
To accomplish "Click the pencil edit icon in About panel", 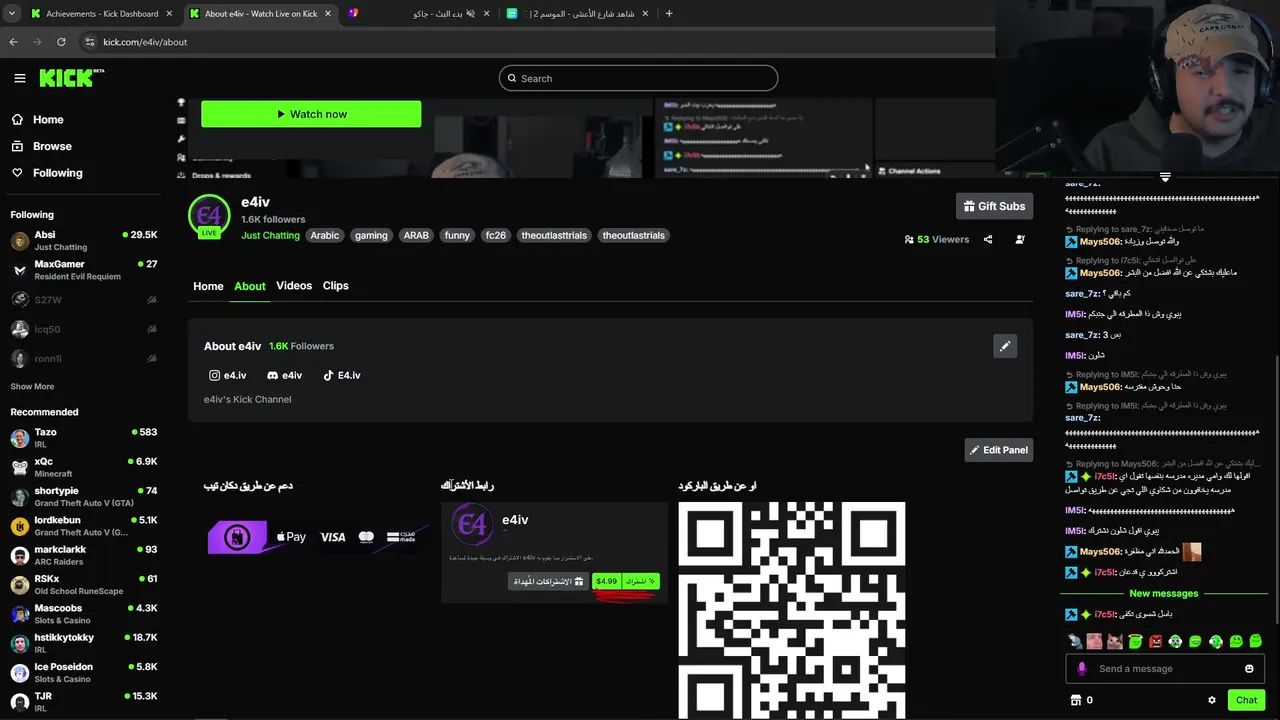I will [x=1005, y=346].
